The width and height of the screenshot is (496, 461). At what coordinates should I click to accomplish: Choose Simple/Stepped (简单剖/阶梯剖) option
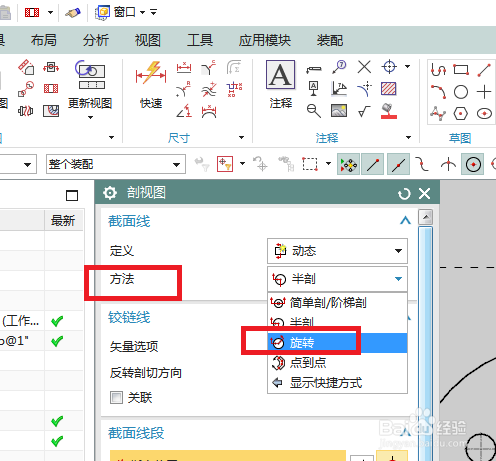tap(337, 303)
